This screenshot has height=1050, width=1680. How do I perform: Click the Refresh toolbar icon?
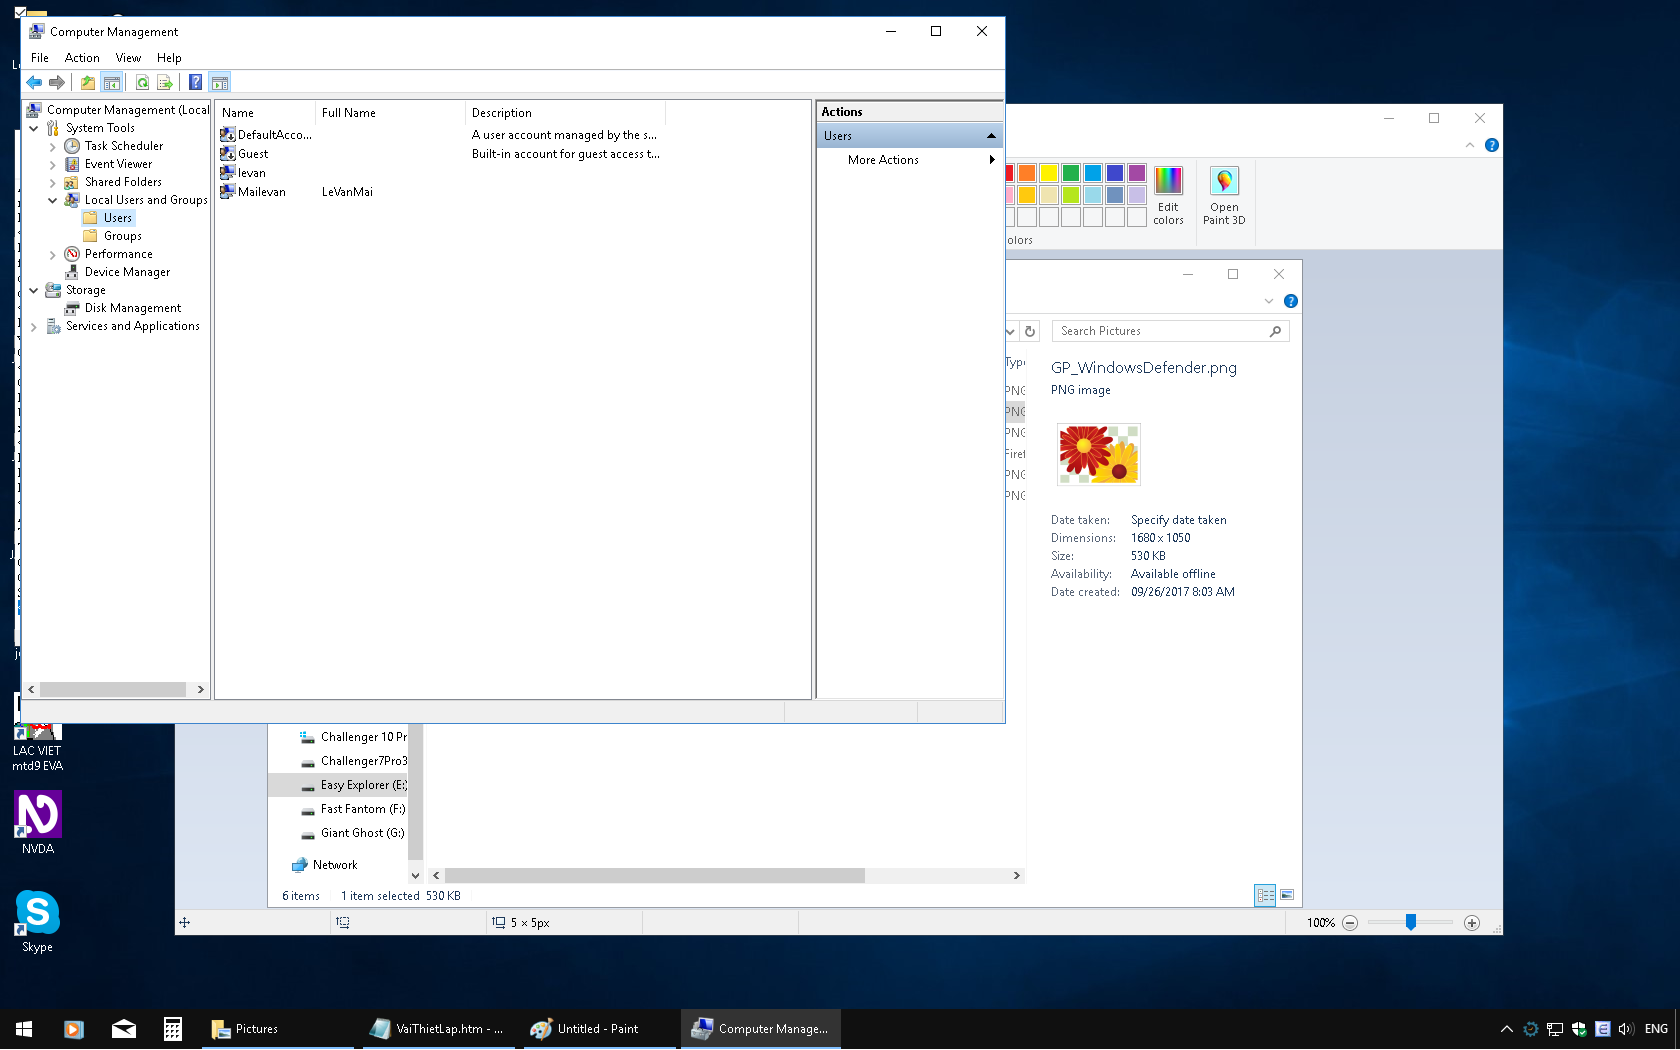click(140, 82)
